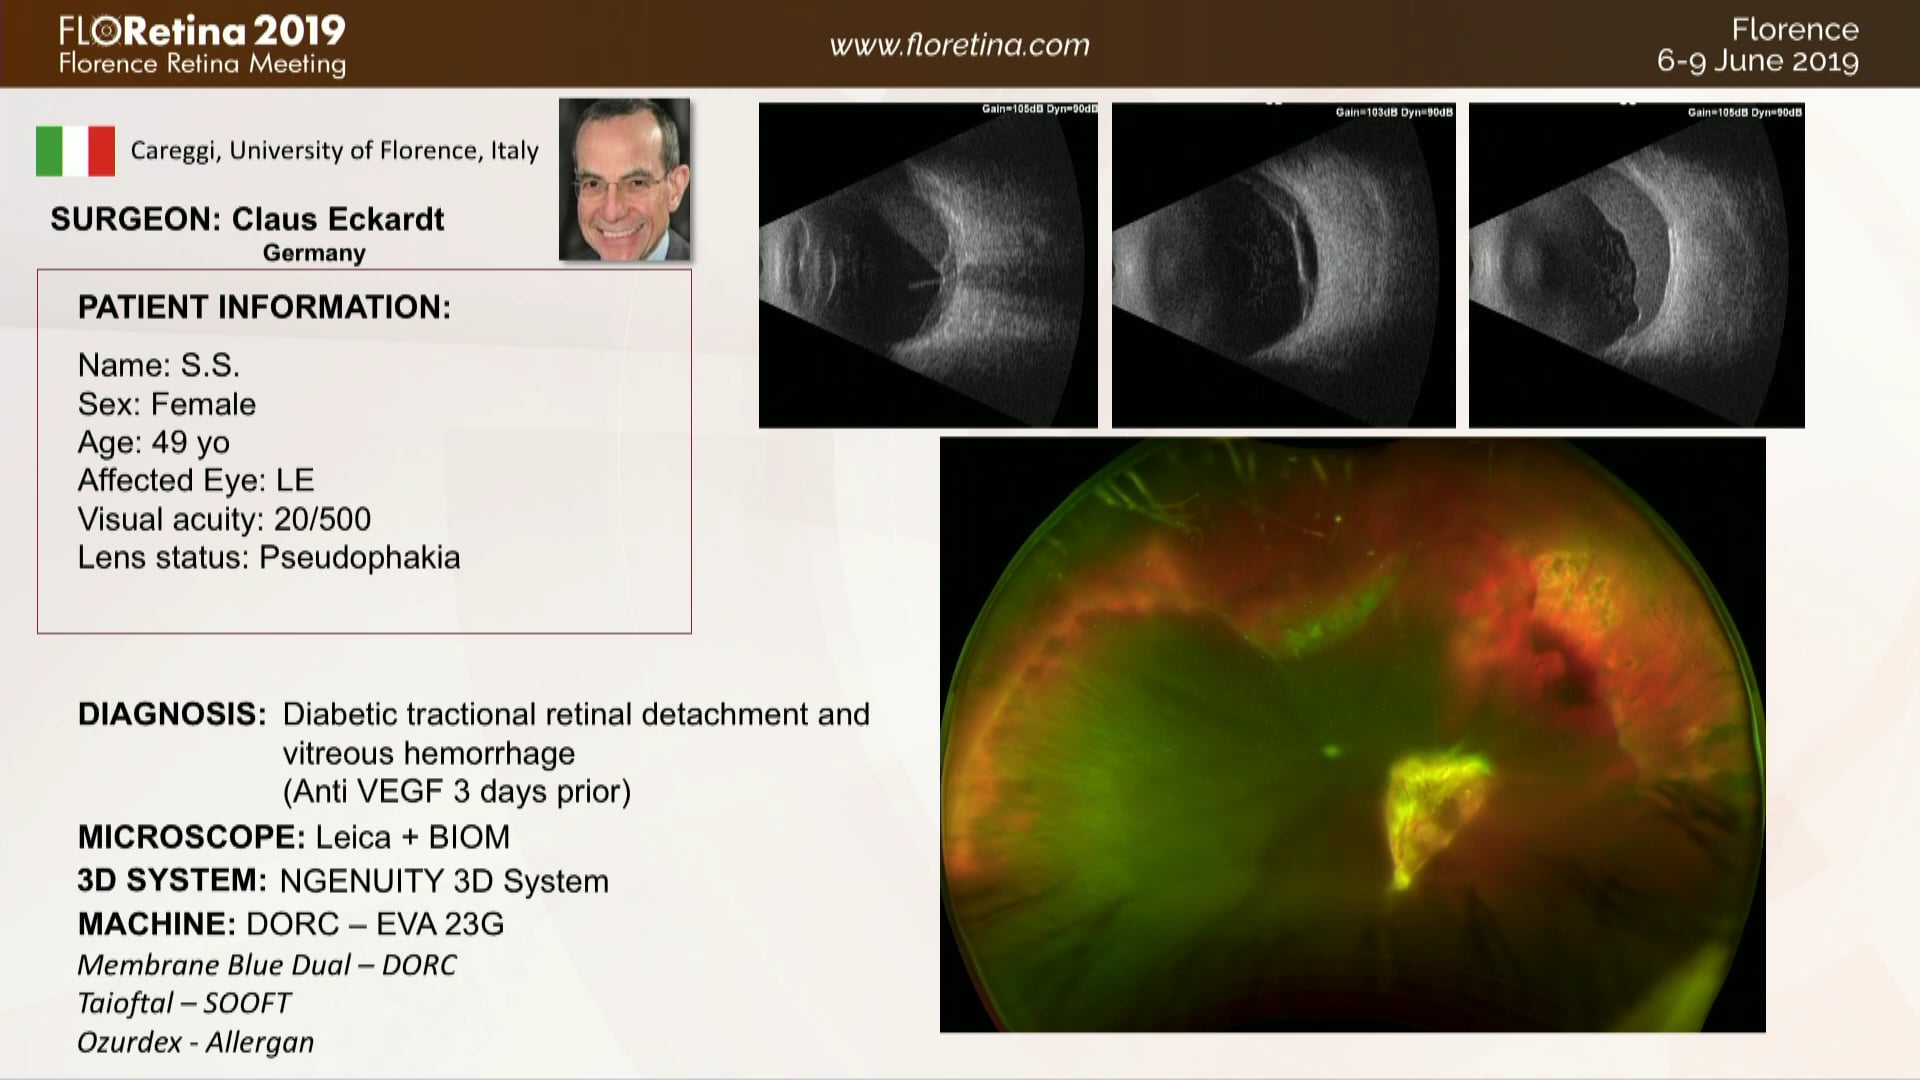The image size is (1920, 1080).
Task: Select 'SURGEON: Claus Eckardt' heading
Action: tap(247, 219)
